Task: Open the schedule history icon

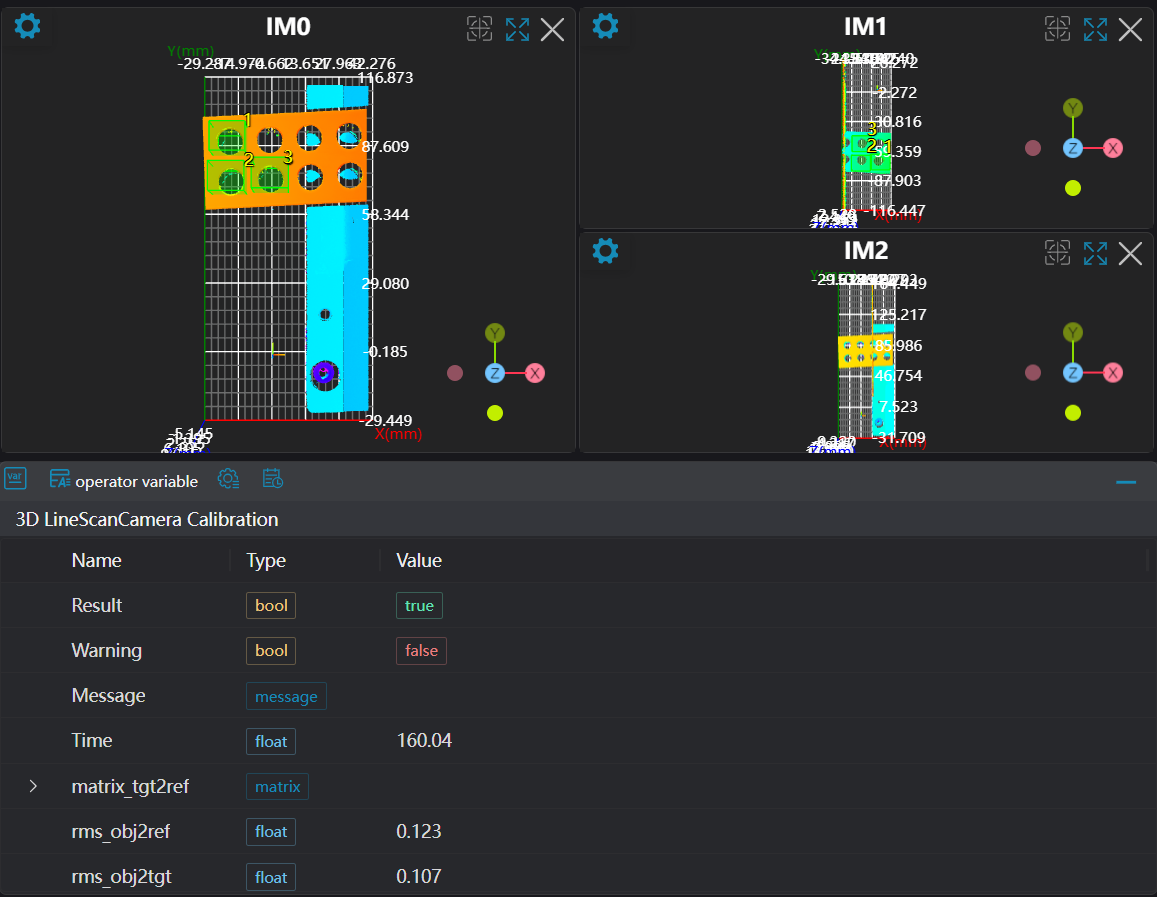Action: [x=272, y=479]
